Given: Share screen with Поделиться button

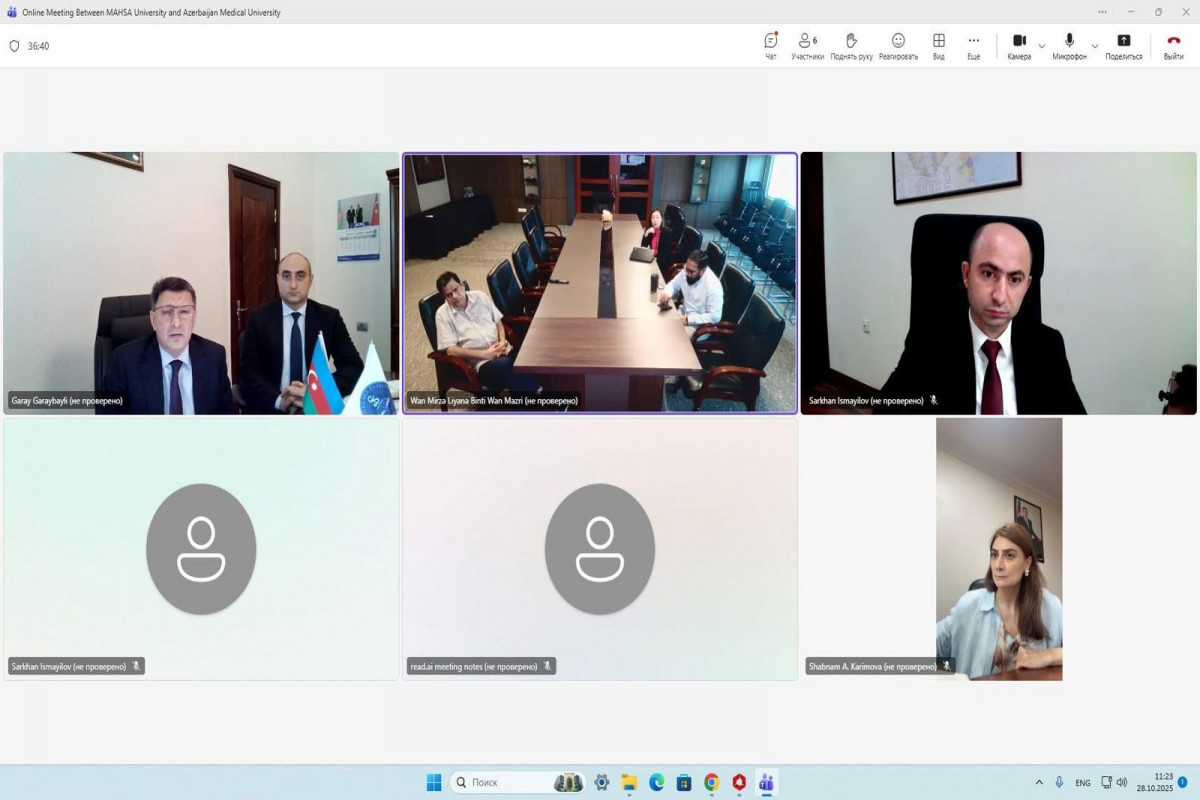Looking at the screenshot, I should pyautogui.click(x=1123, y=45).
